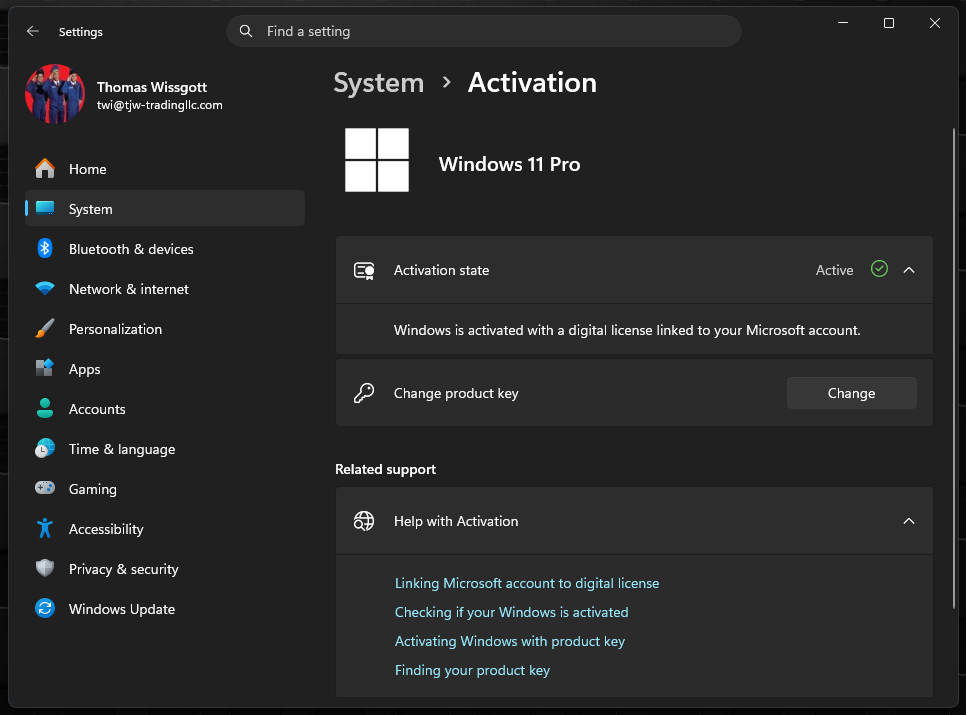This screenshot has width=966, height=715.
Task: Open Time & language settings
Action: coord(164,449)
